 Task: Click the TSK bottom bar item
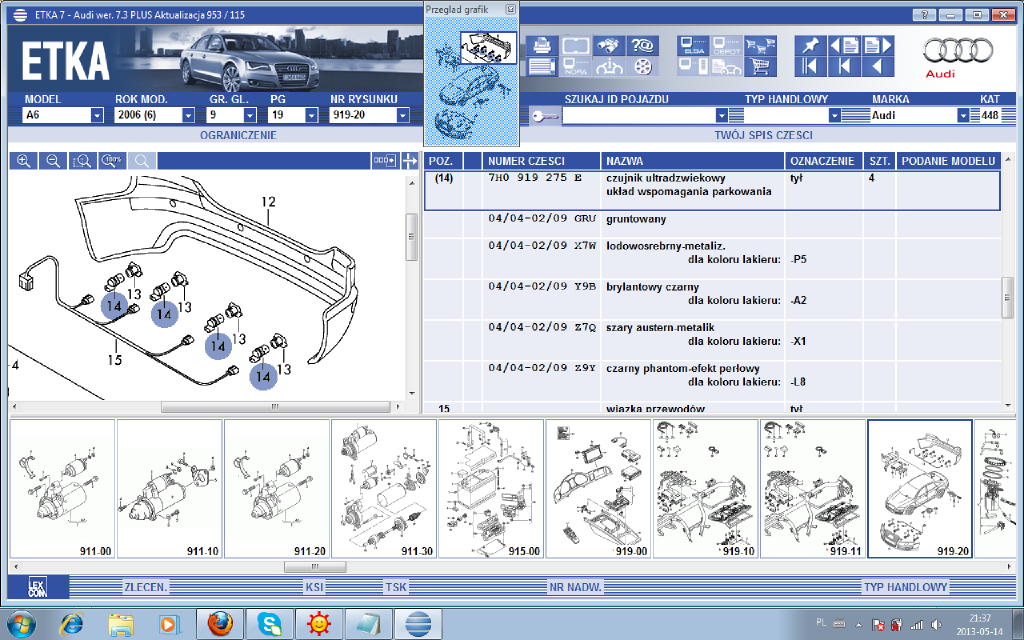point(396,587)
